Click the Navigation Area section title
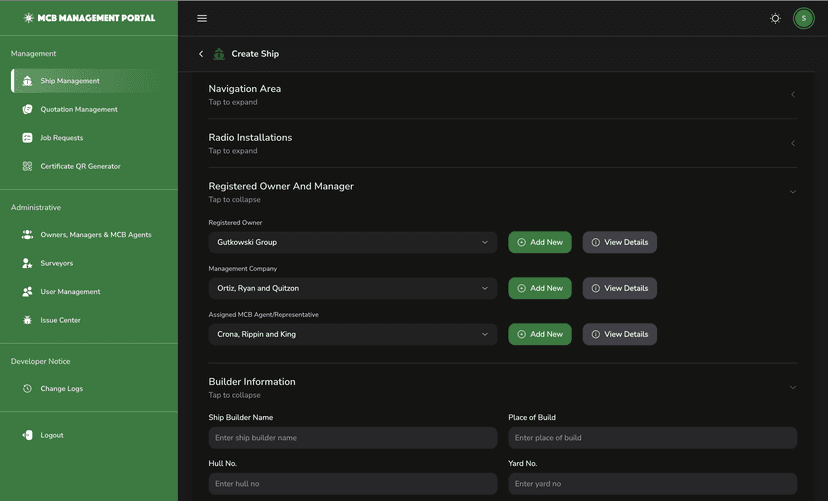This screenshot has height=501, width=828. click(x=244, y=89)
